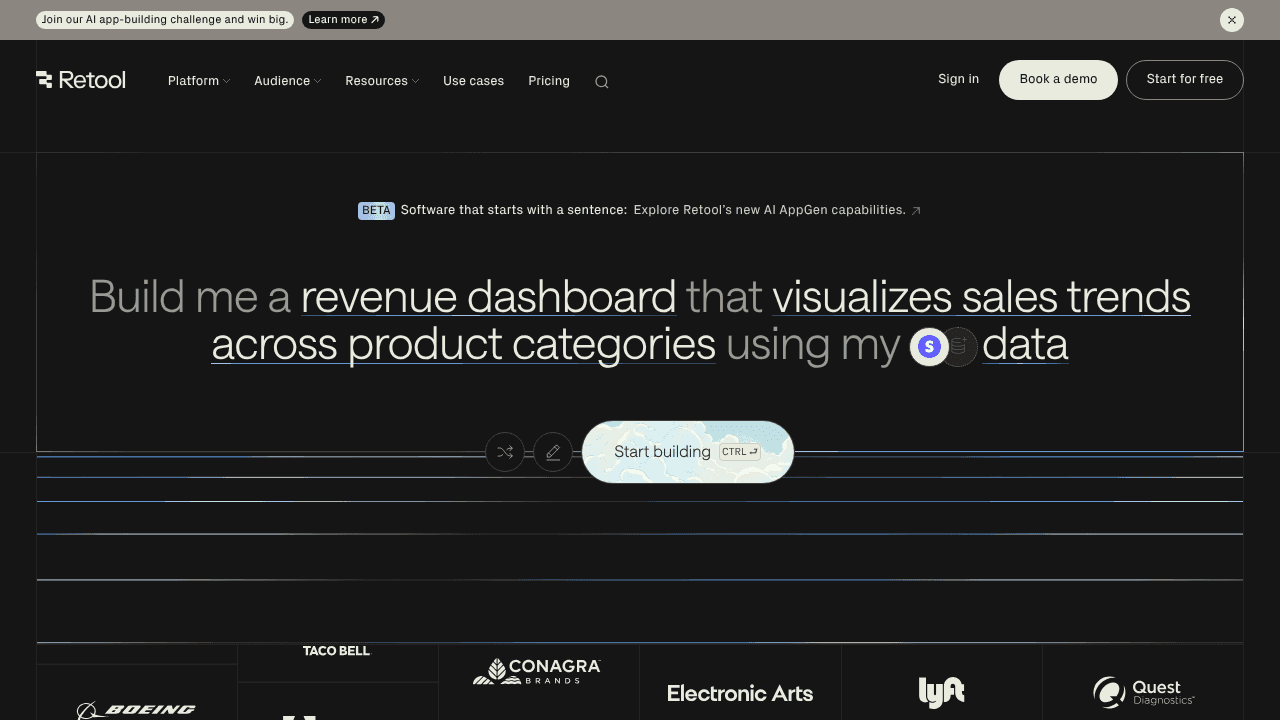Open the search magnifier icon
This screenshot has width=1280, height=720.
click(602, 82)
